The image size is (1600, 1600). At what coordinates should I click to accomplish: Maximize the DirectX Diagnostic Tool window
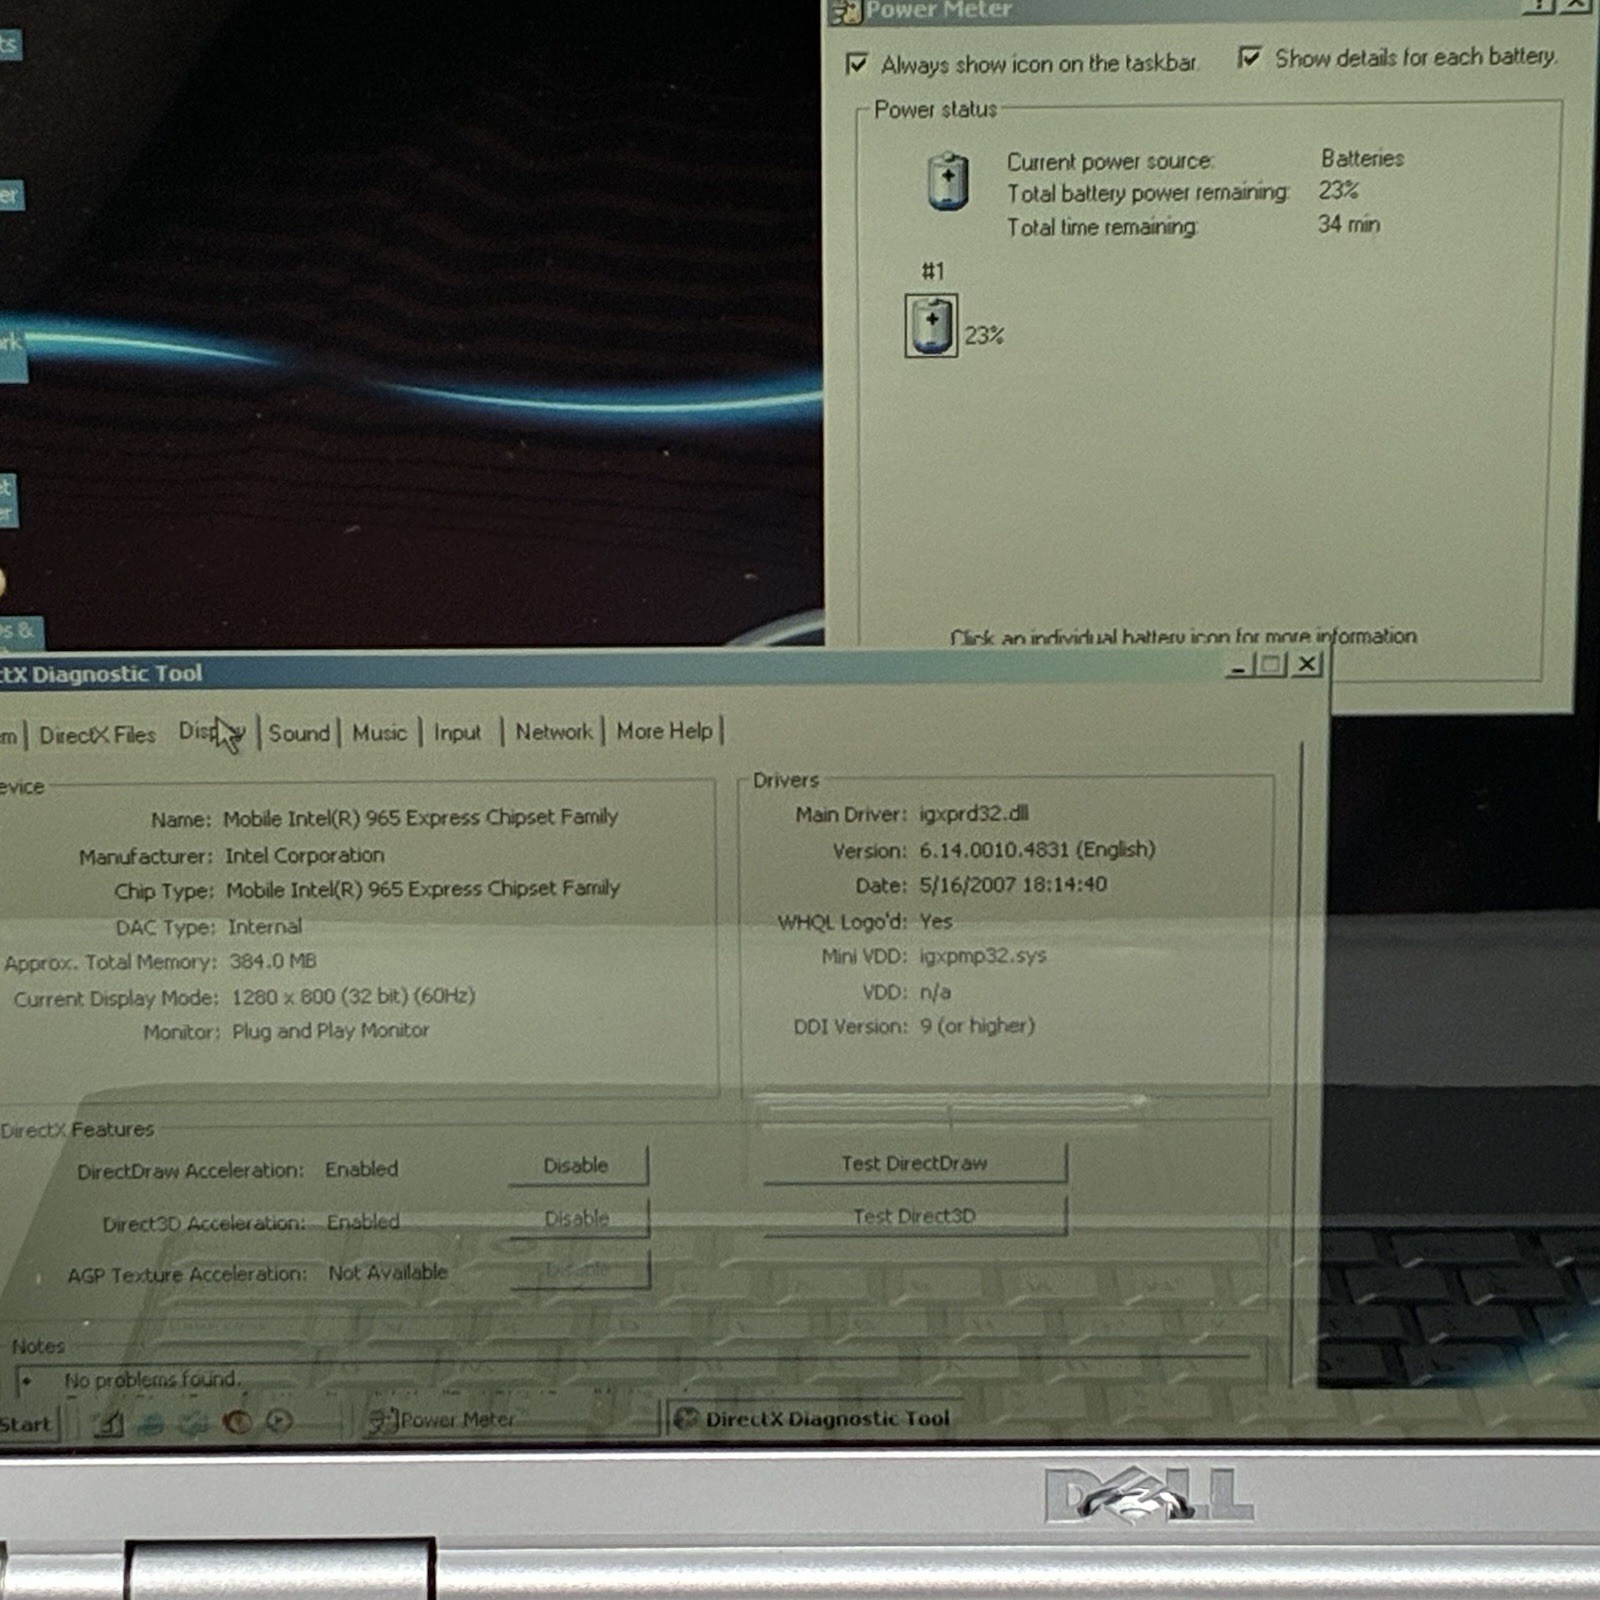pyautogui.click(x=1271, y=664)
